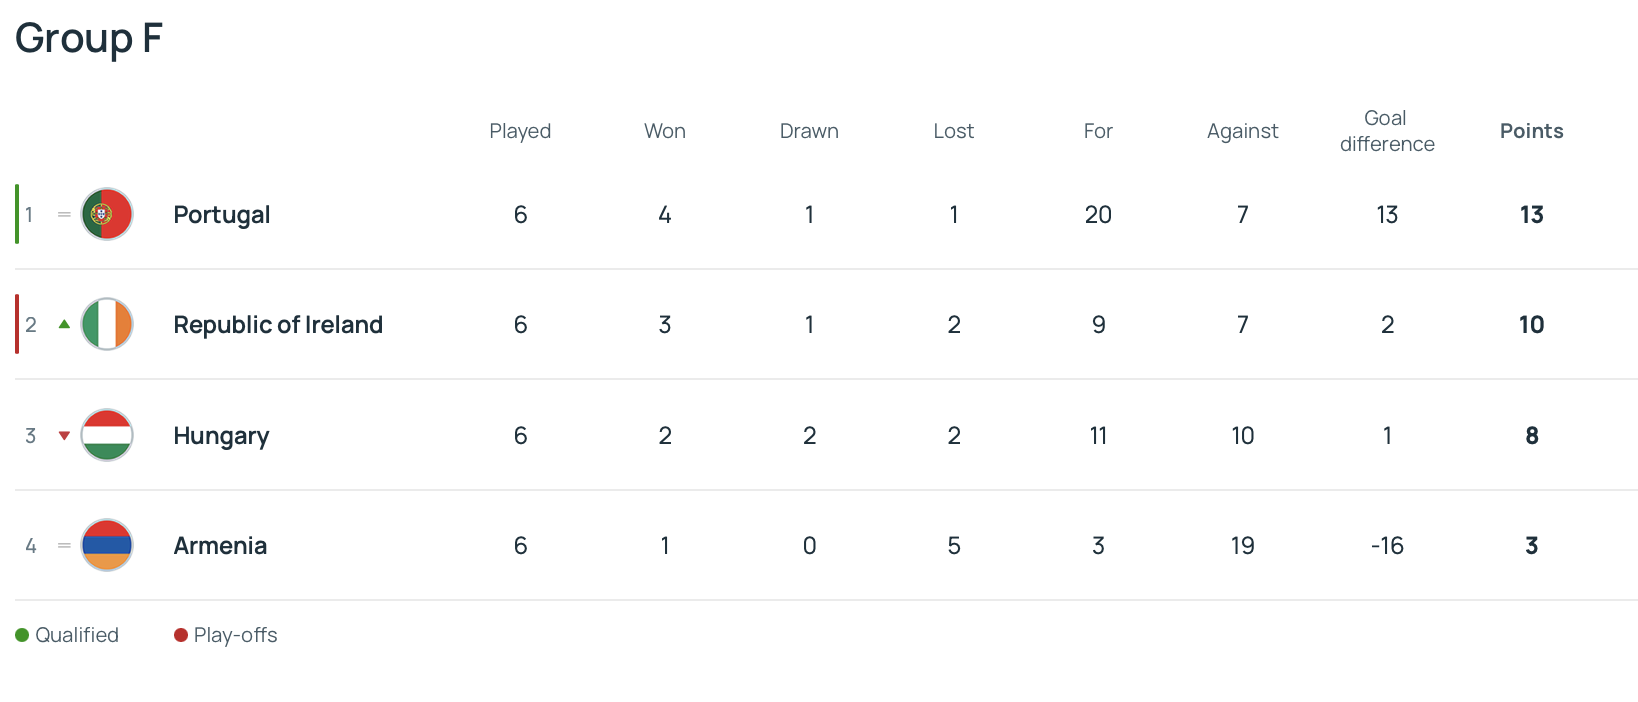Click the Won column header
Screen dimensions: 1638x702
[x=665, y=131]
